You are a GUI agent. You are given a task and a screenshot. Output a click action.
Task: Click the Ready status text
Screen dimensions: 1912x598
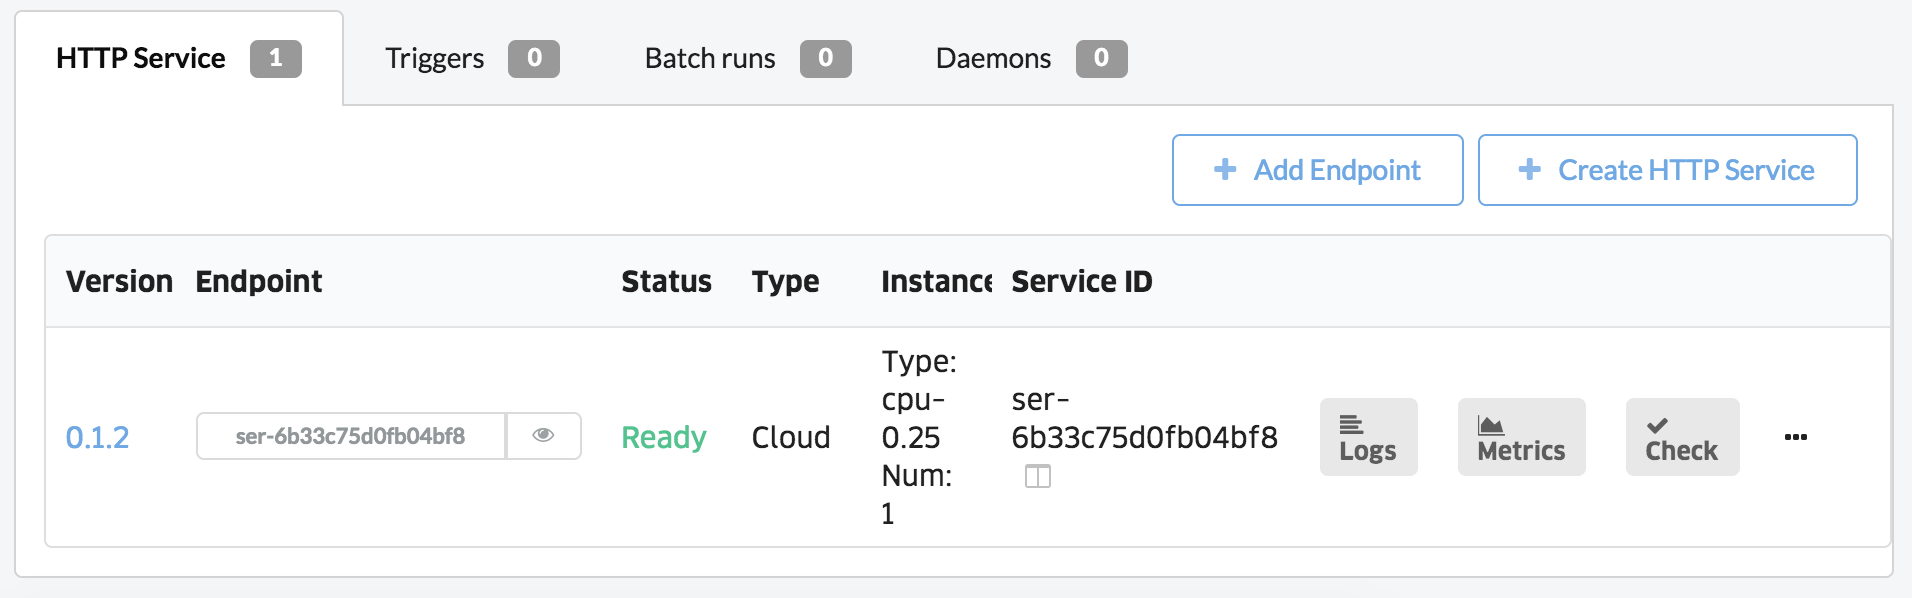click(x=663, y=437)
